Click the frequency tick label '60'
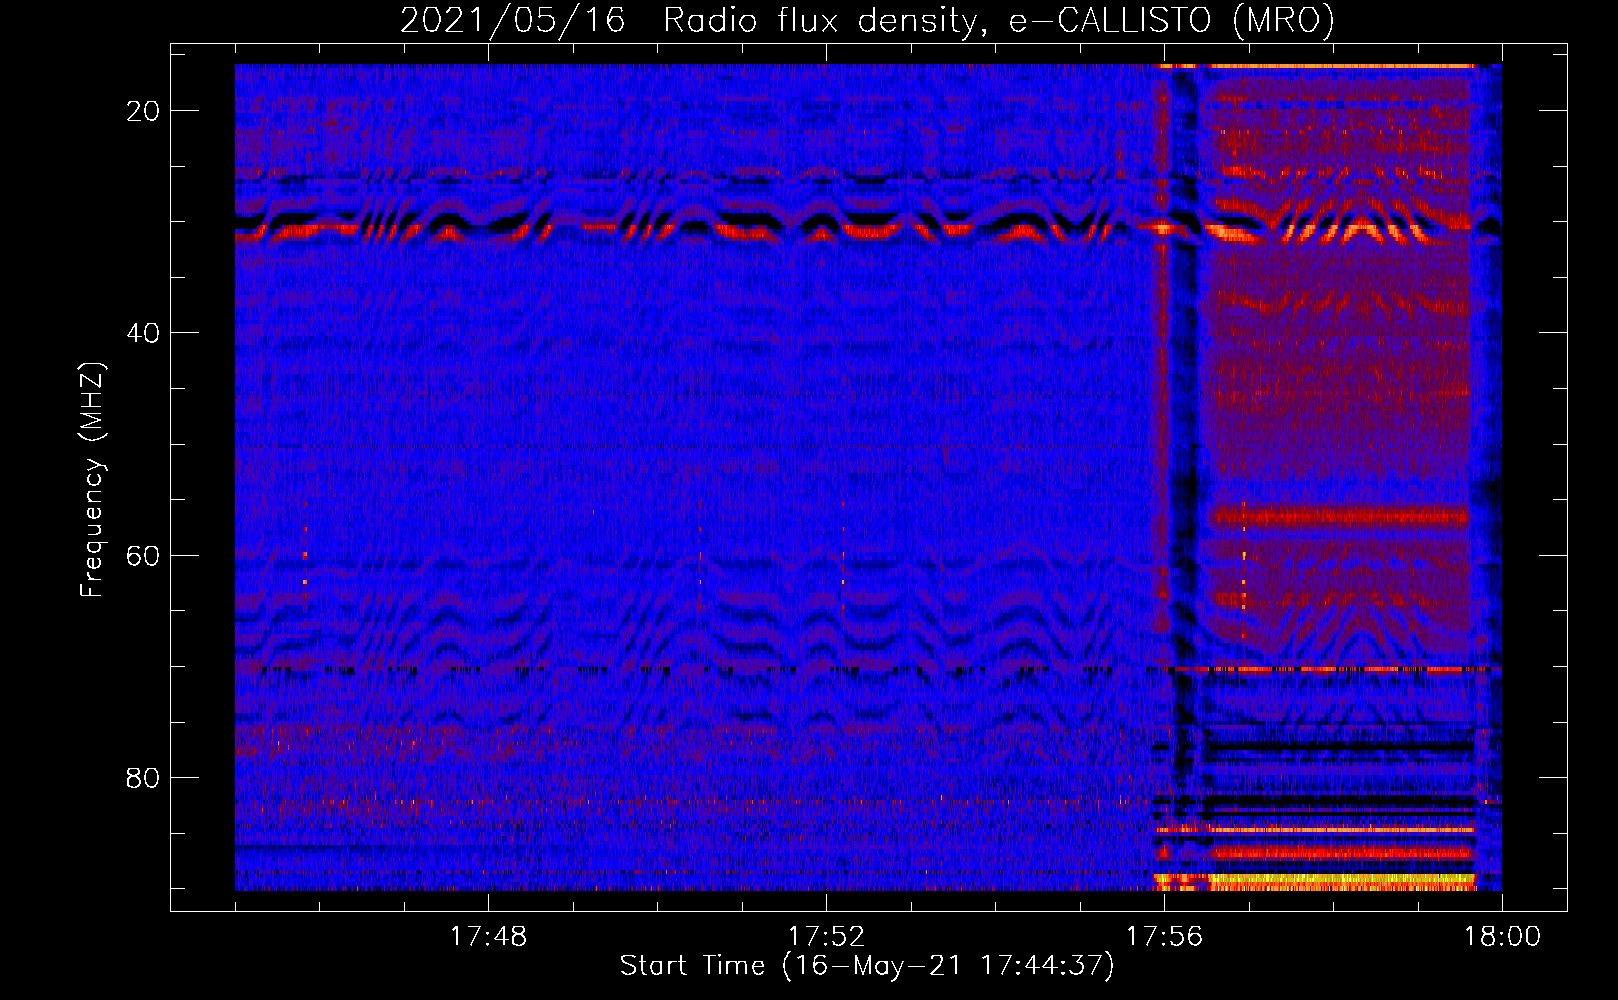This screenshot has height=1000, width=1618. [x=143, y=555]
